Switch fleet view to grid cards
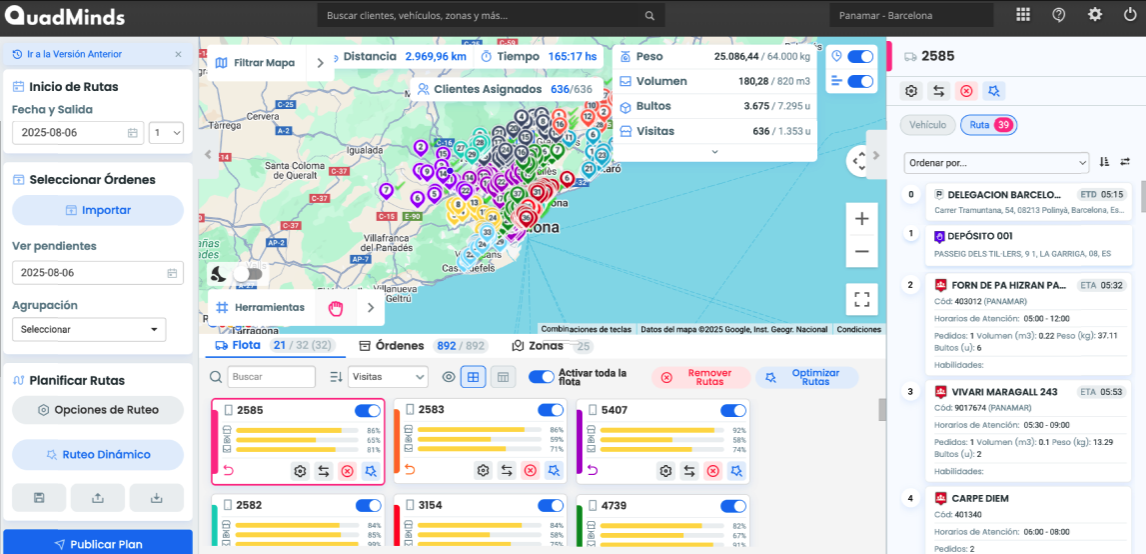Viewport: 1146px width, 554px height. coord(473,377)
